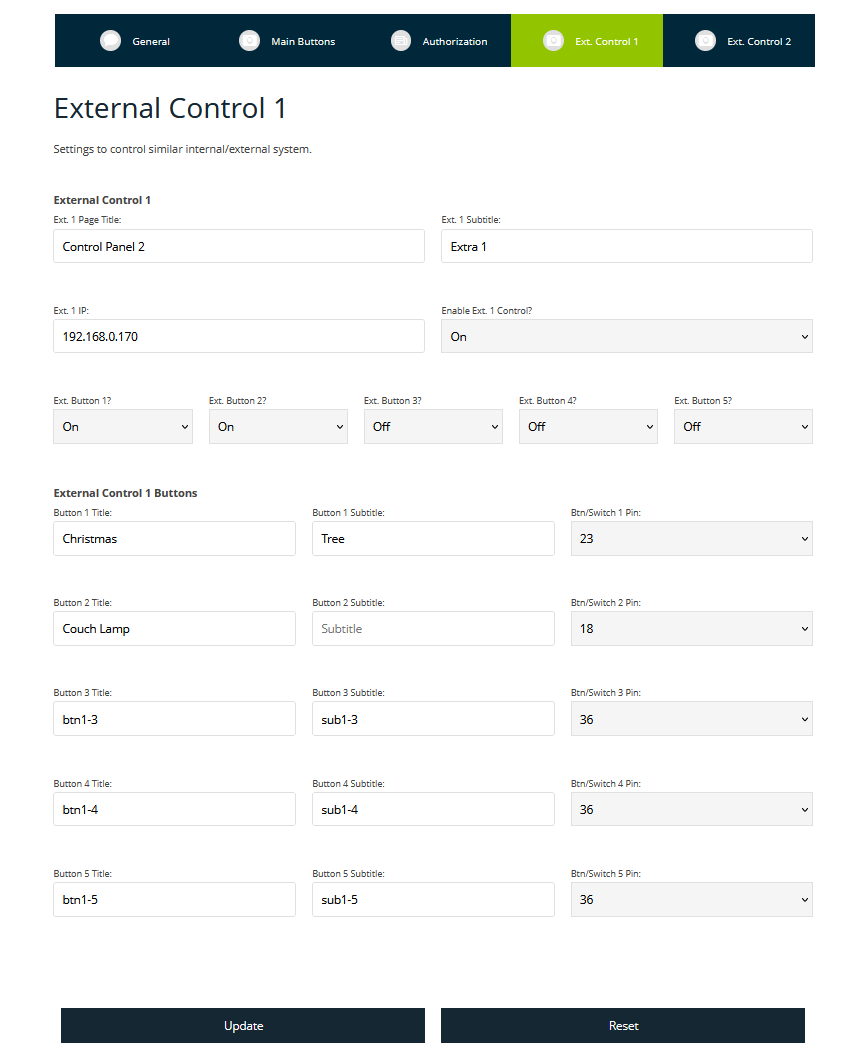Viewport: 856px width, 1063px height.
Task: Click the Main Buttons tab icon
Action: 249,41
